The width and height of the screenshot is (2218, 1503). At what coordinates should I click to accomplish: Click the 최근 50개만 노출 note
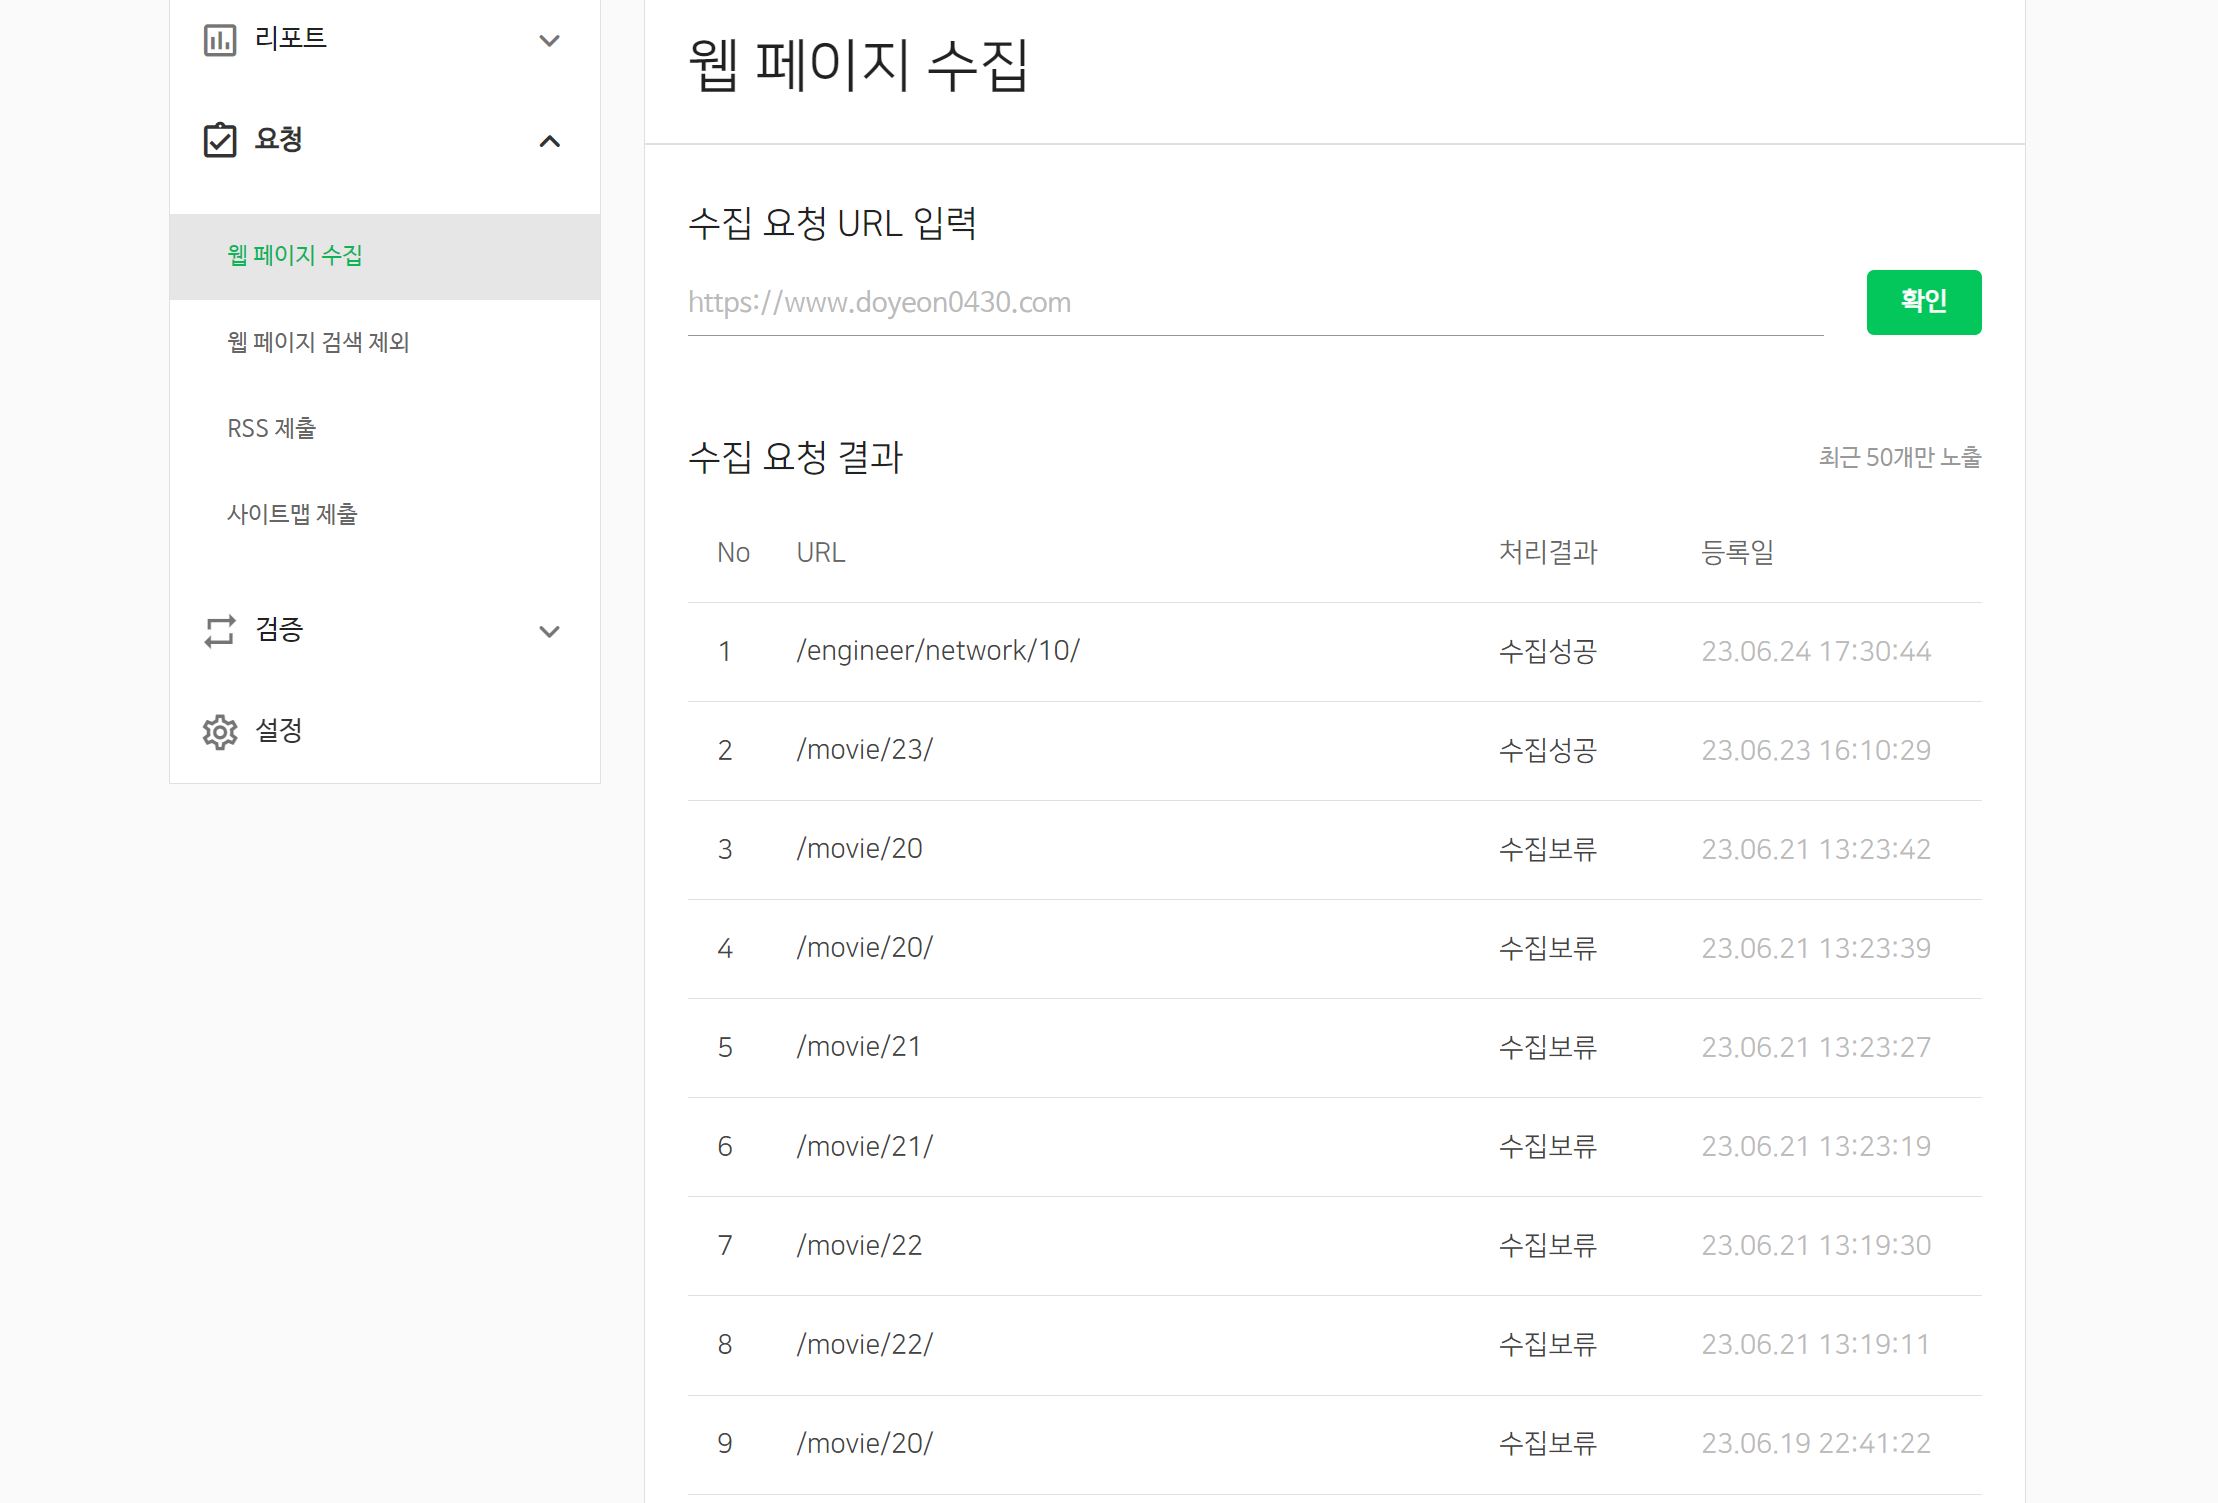tap(1899, 457)
